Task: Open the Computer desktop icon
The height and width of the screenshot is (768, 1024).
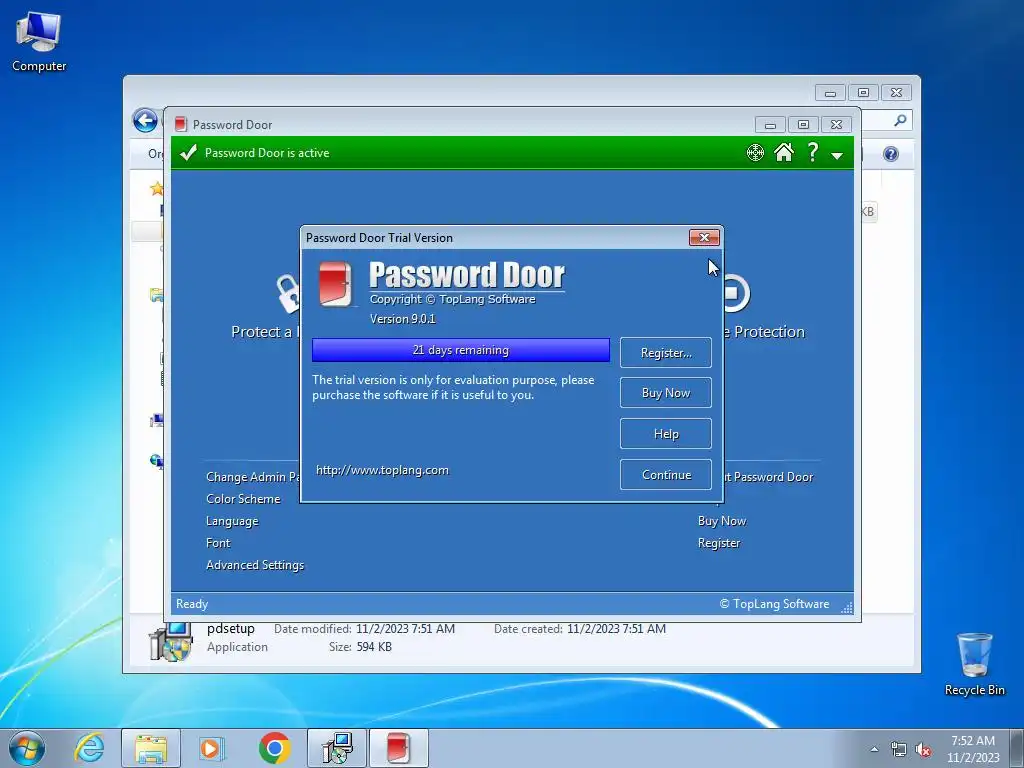Action: coord(39,42)
